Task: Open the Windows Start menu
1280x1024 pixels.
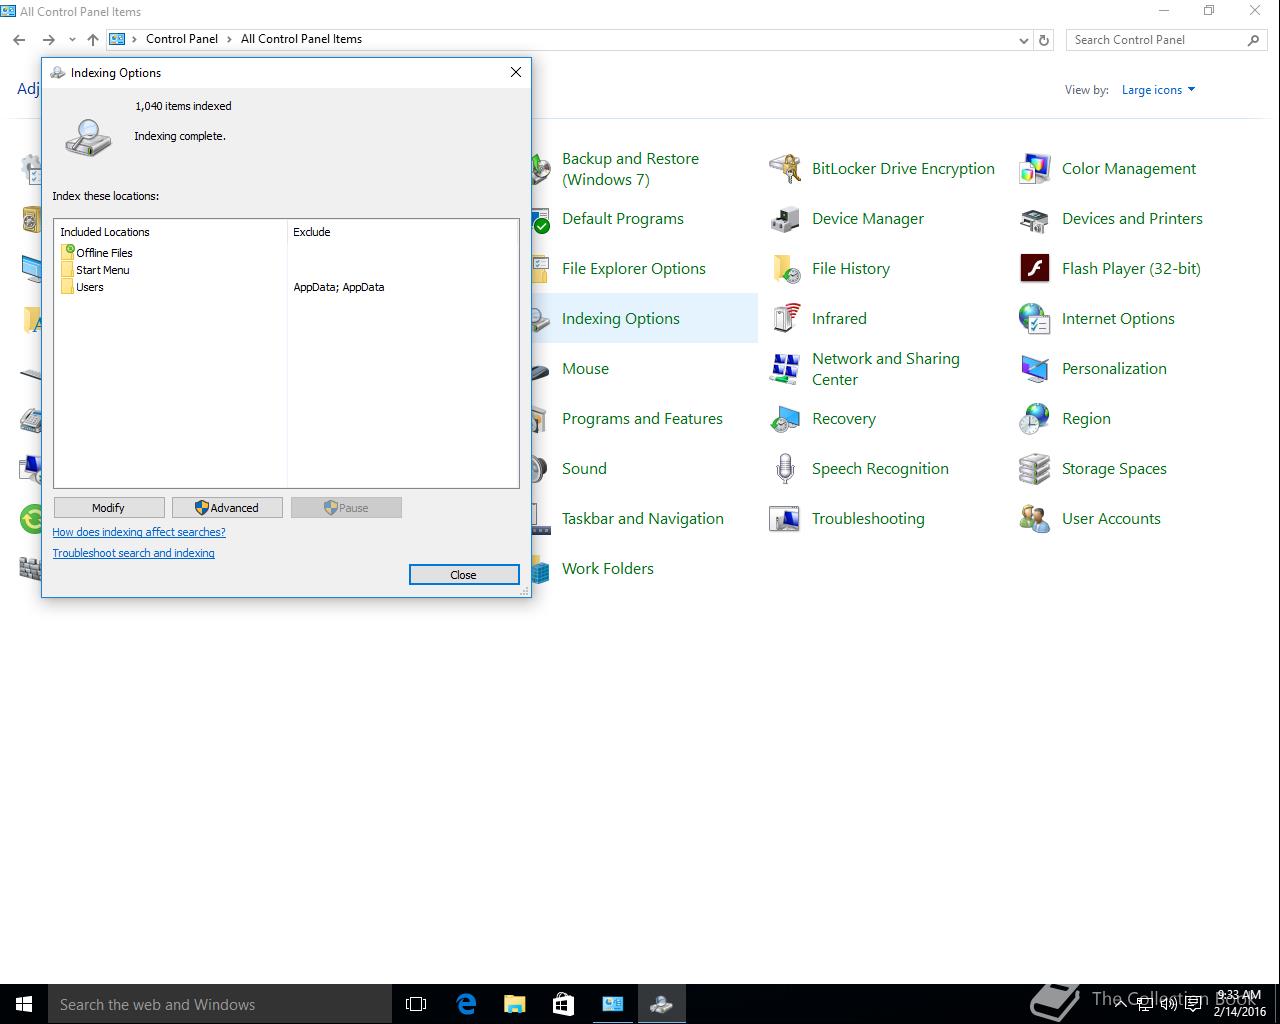Action: pyautogui.click(x=24, y=1004)
